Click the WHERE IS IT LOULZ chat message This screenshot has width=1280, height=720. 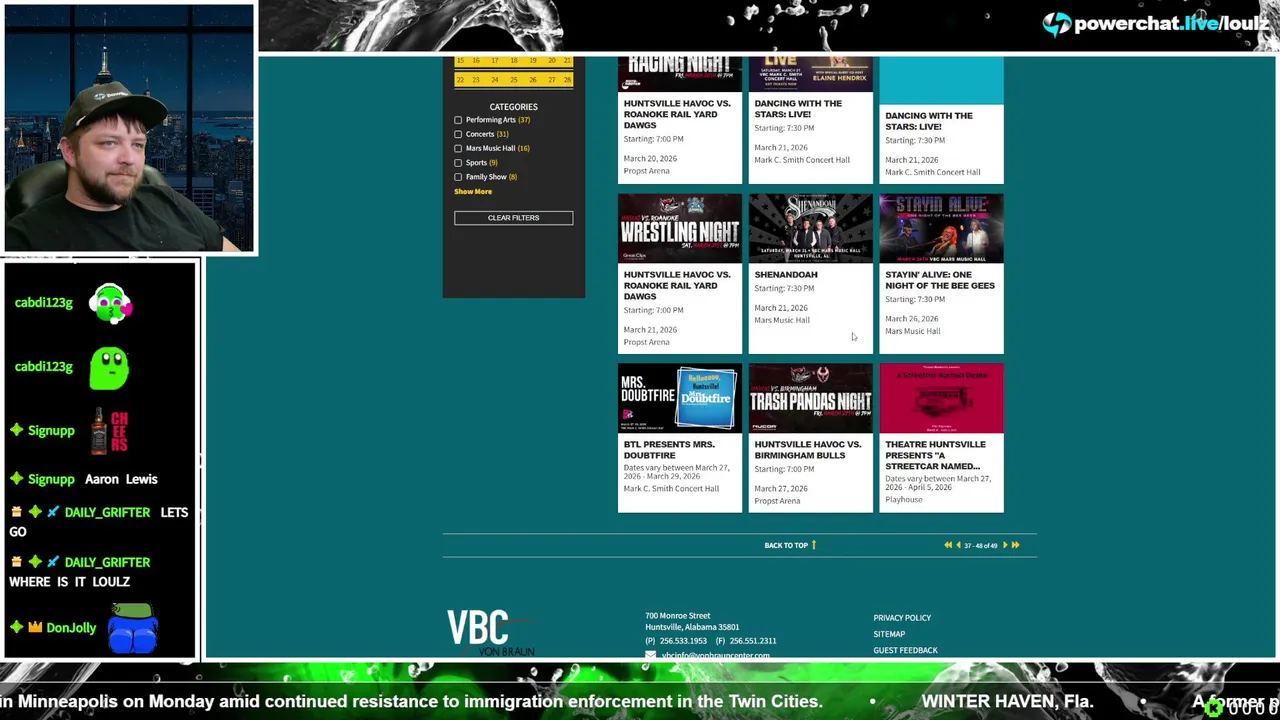point(69,582)
